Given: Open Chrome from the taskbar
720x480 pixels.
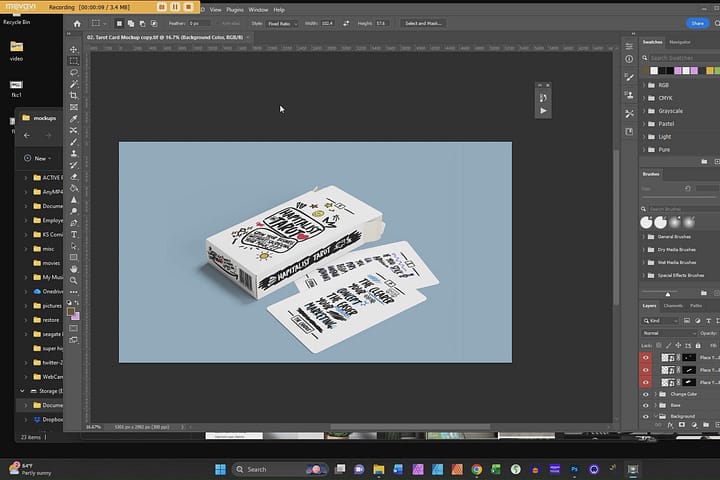Looking at the screenshot, I should (477, 469).
